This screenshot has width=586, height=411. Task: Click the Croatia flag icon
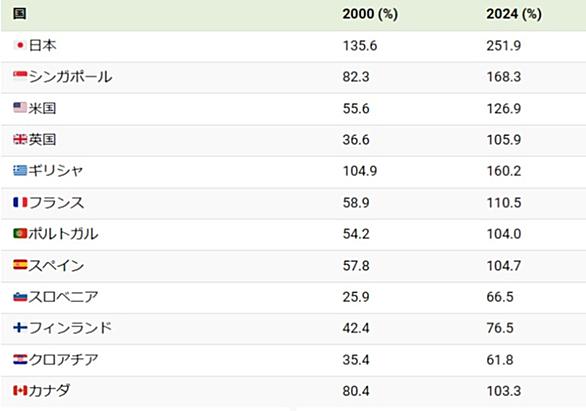pos(20,359)
